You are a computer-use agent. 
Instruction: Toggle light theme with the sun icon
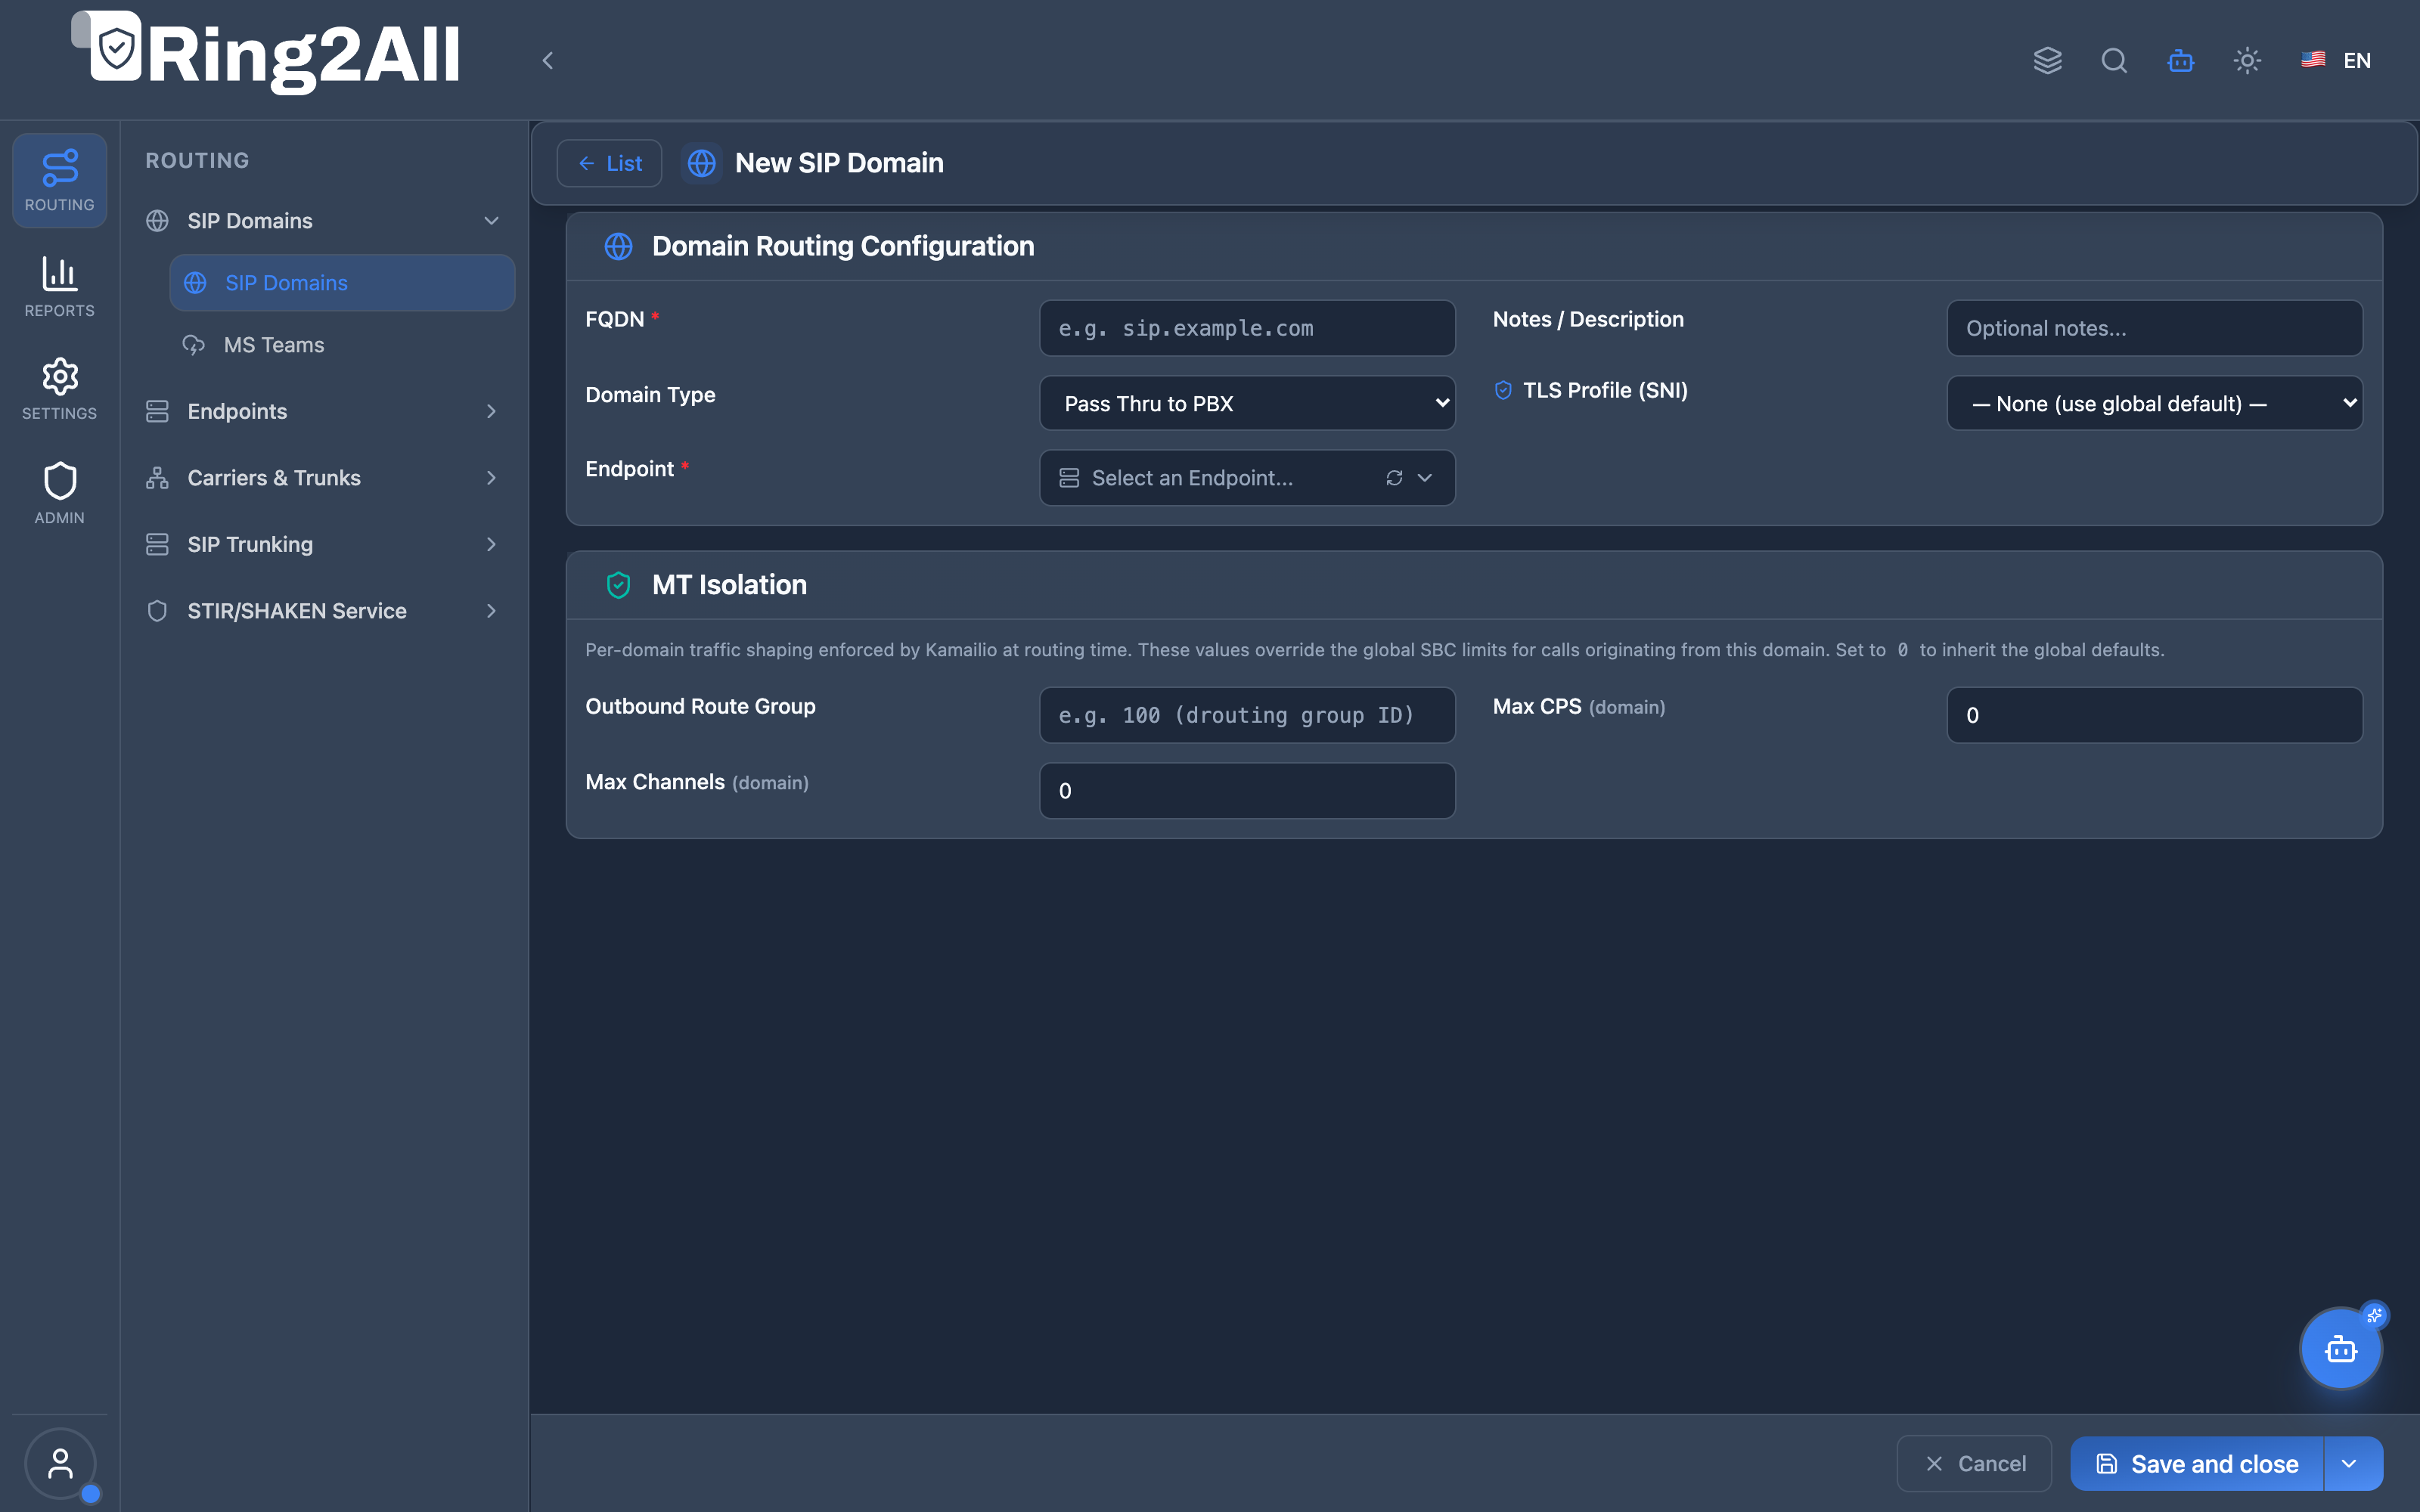click(2247, 61)
